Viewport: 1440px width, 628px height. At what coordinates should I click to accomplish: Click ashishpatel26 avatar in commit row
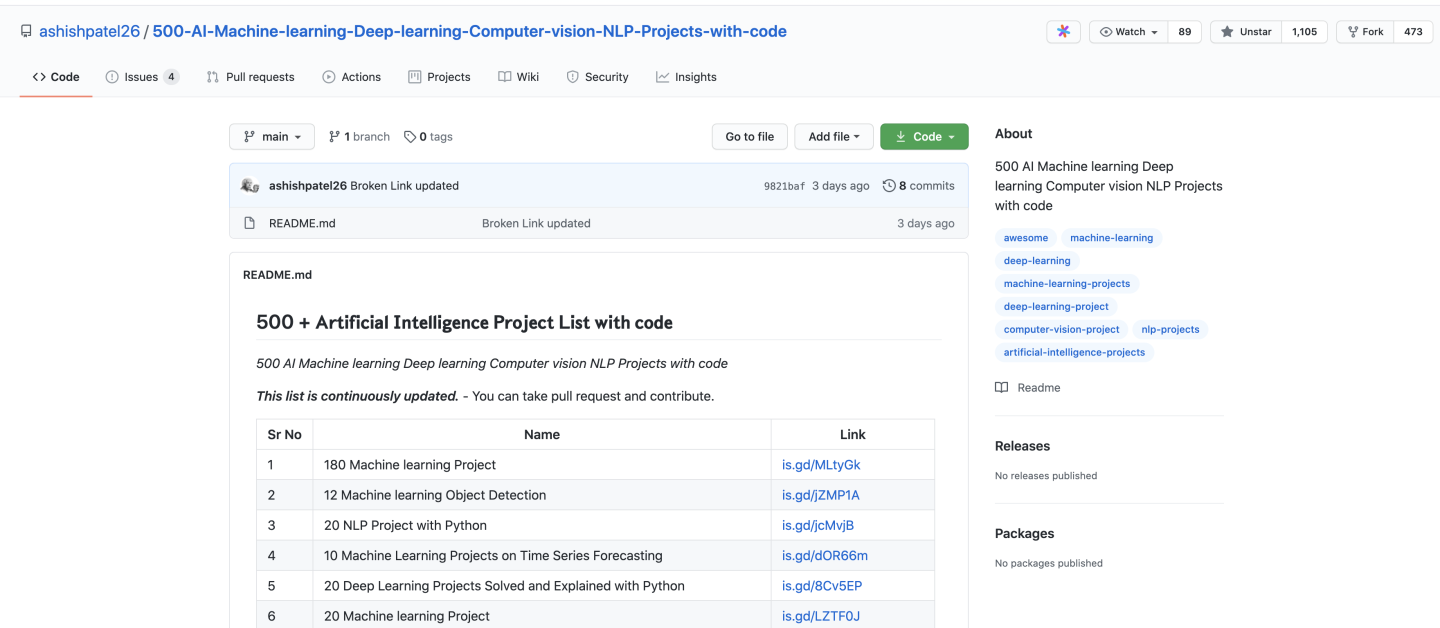pyautogui.click(x=250, y=186)
